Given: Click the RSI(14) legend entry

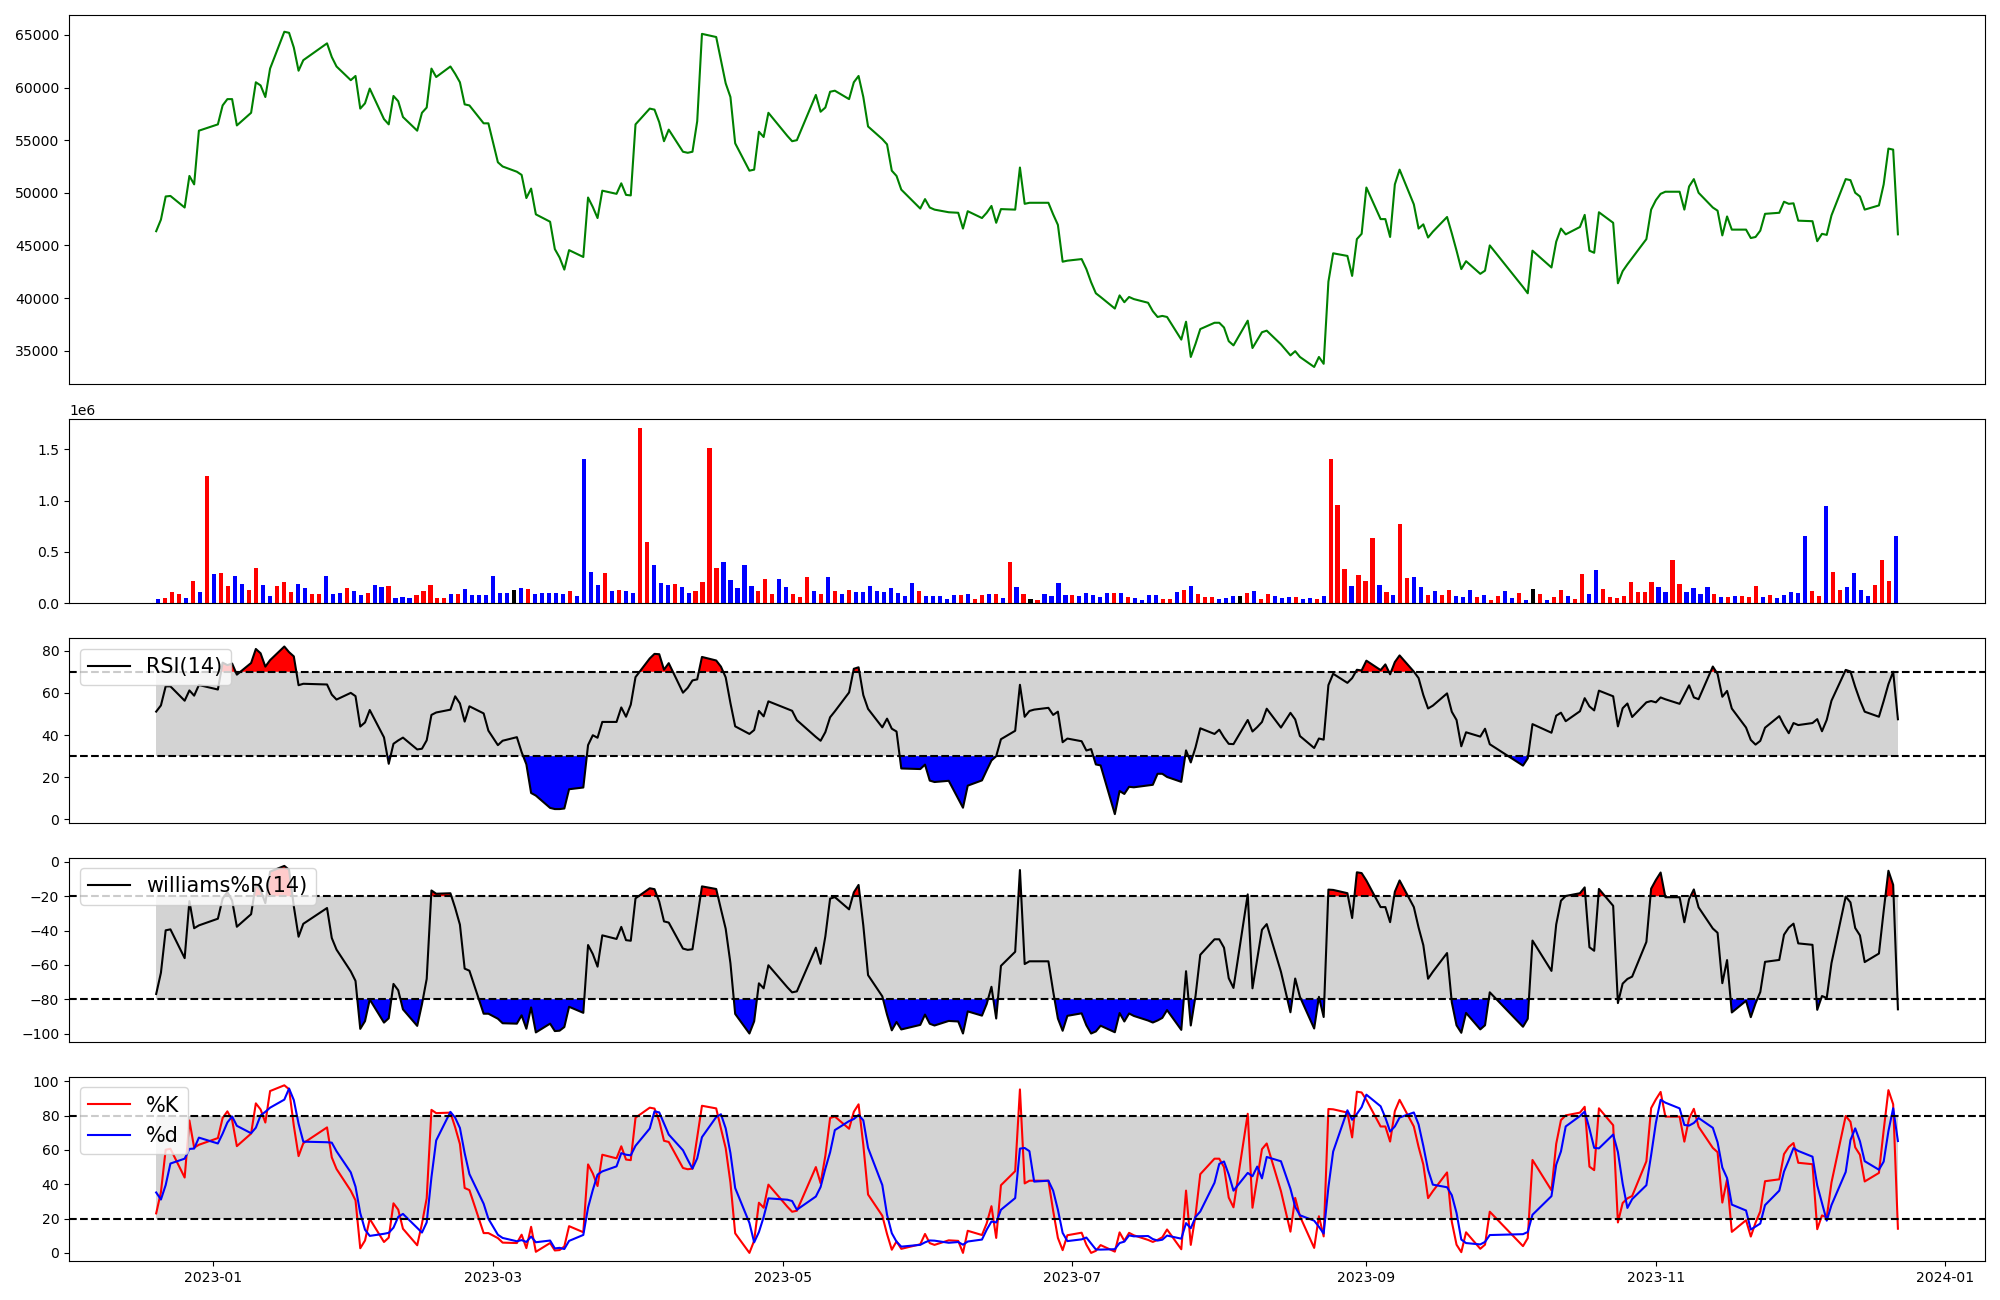Looking at the screenshot, I should pyautogui.click(x=183, y=666).
